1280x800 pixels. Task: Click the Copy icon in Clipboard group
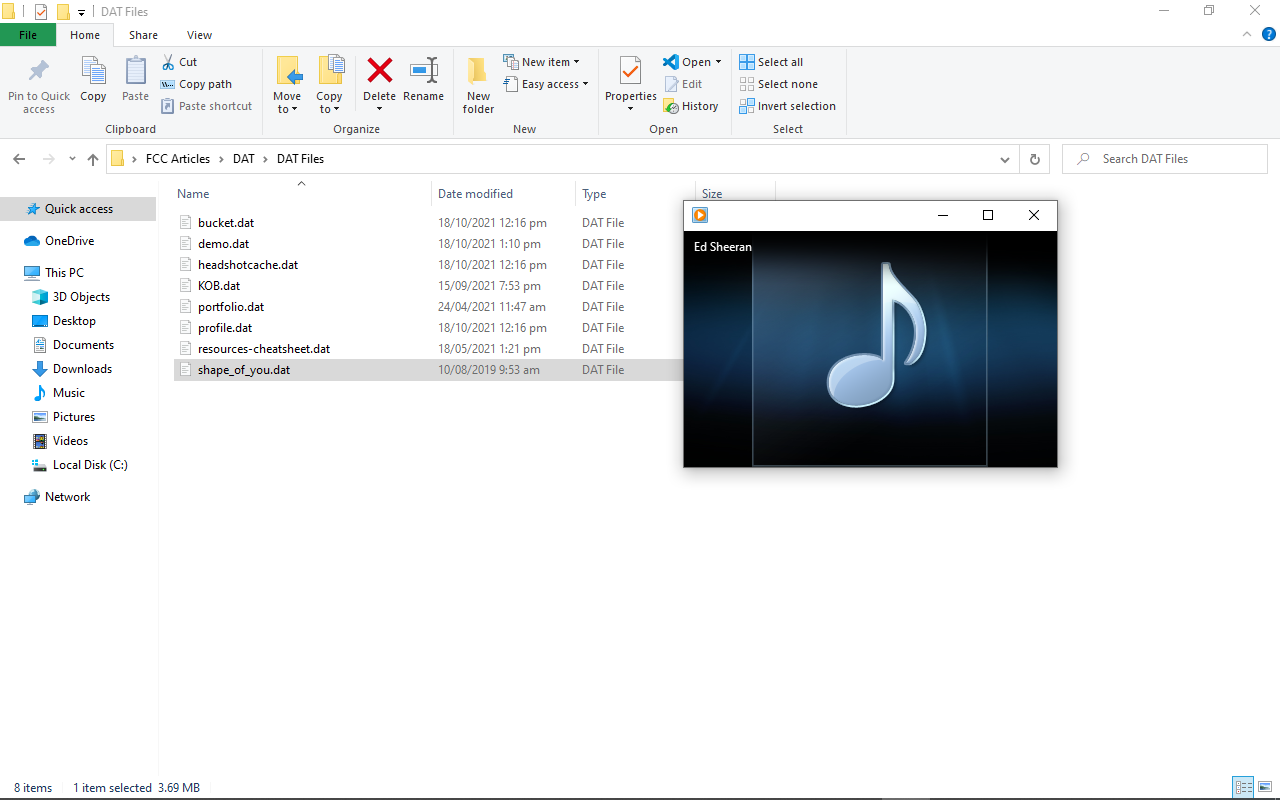(93, 73)
